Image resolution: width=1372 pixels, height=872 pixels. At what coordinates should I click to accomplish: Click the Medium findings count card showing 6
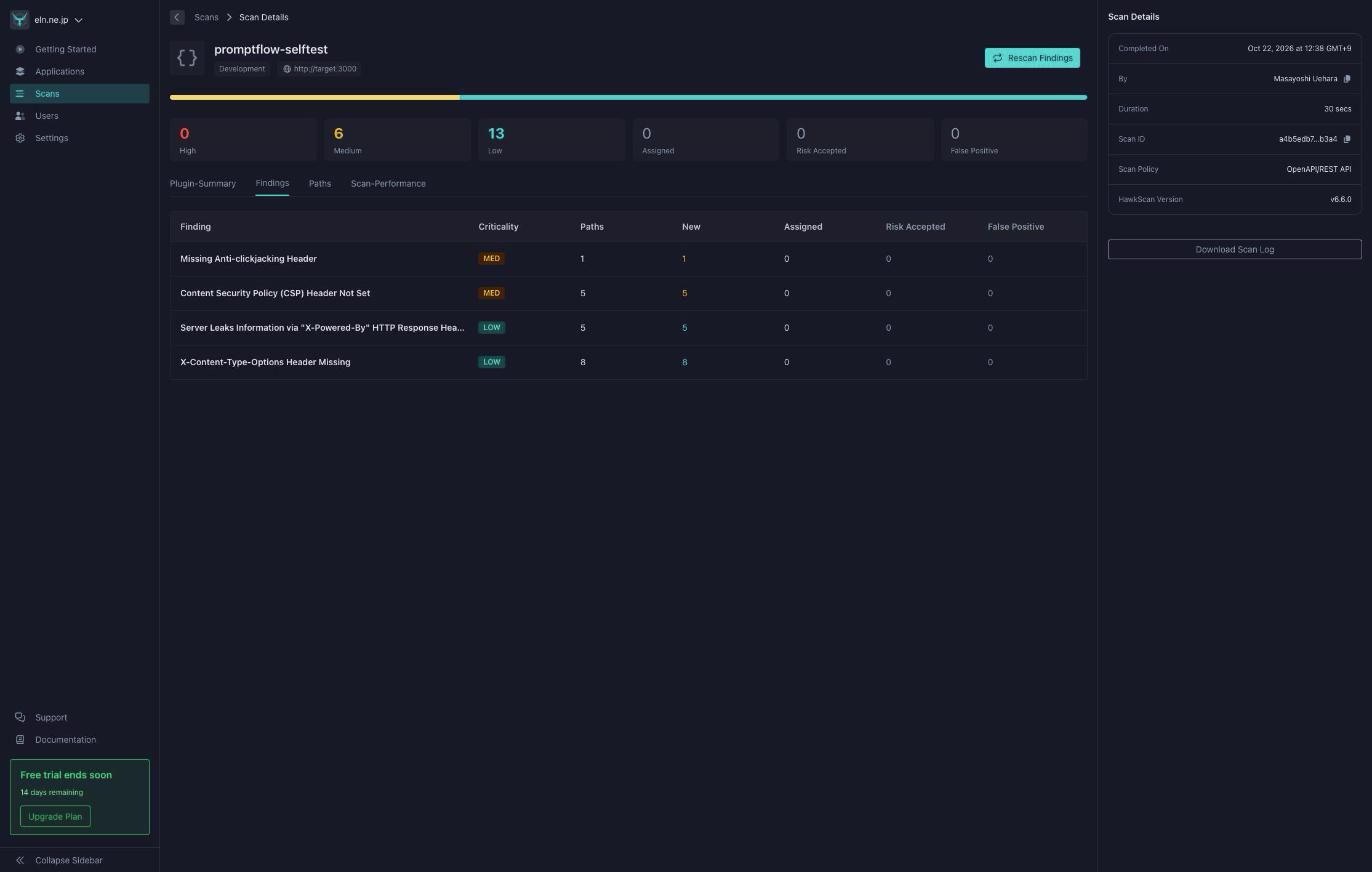point(397,140)
